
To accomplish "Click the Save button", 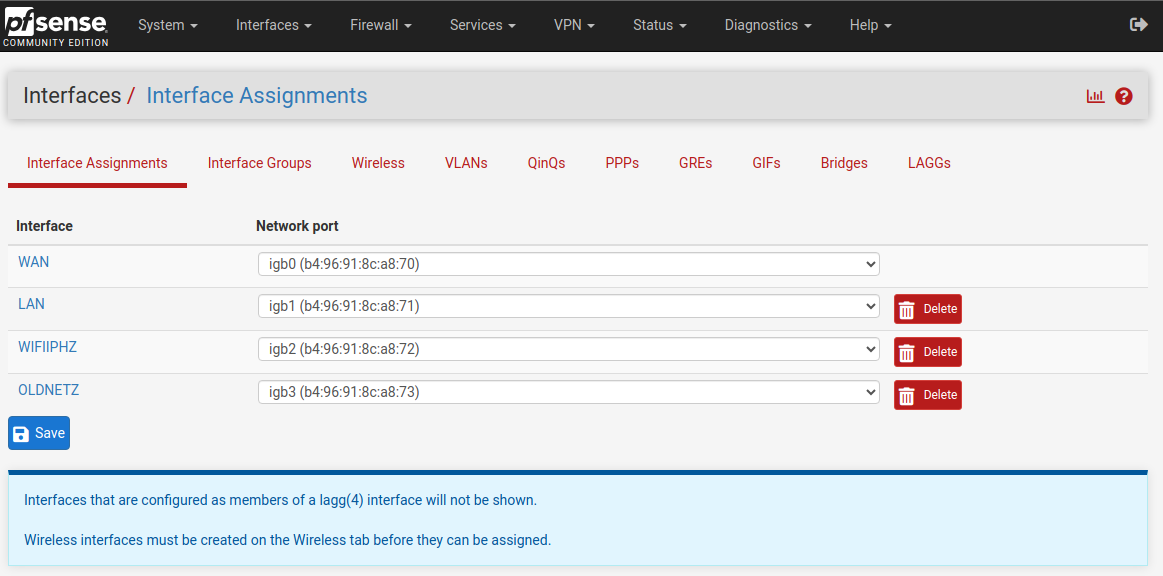I will [38, 432].
